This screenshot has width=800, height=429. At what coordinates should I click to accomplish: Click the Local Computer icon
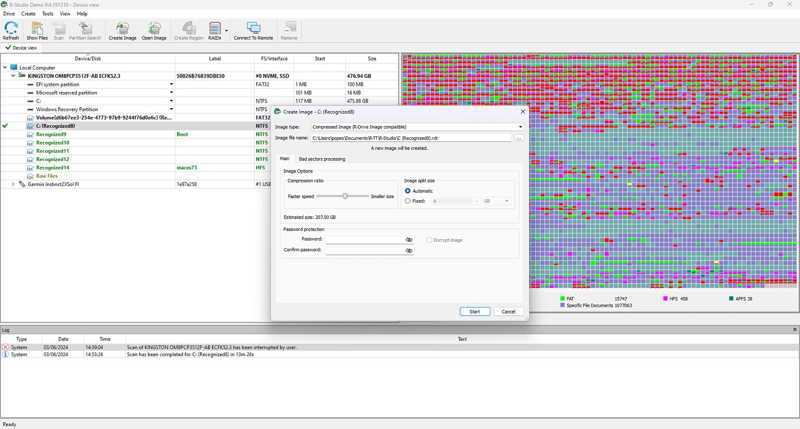[14, 67]
